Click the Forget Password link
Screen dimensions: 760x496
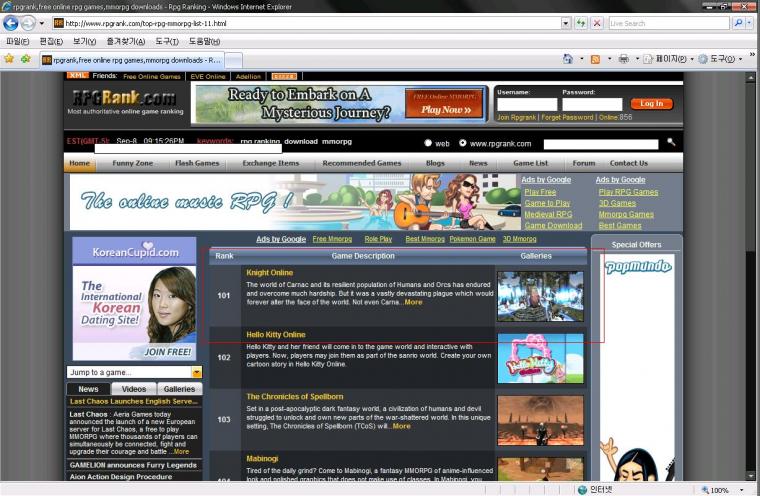tap(567, 117)
